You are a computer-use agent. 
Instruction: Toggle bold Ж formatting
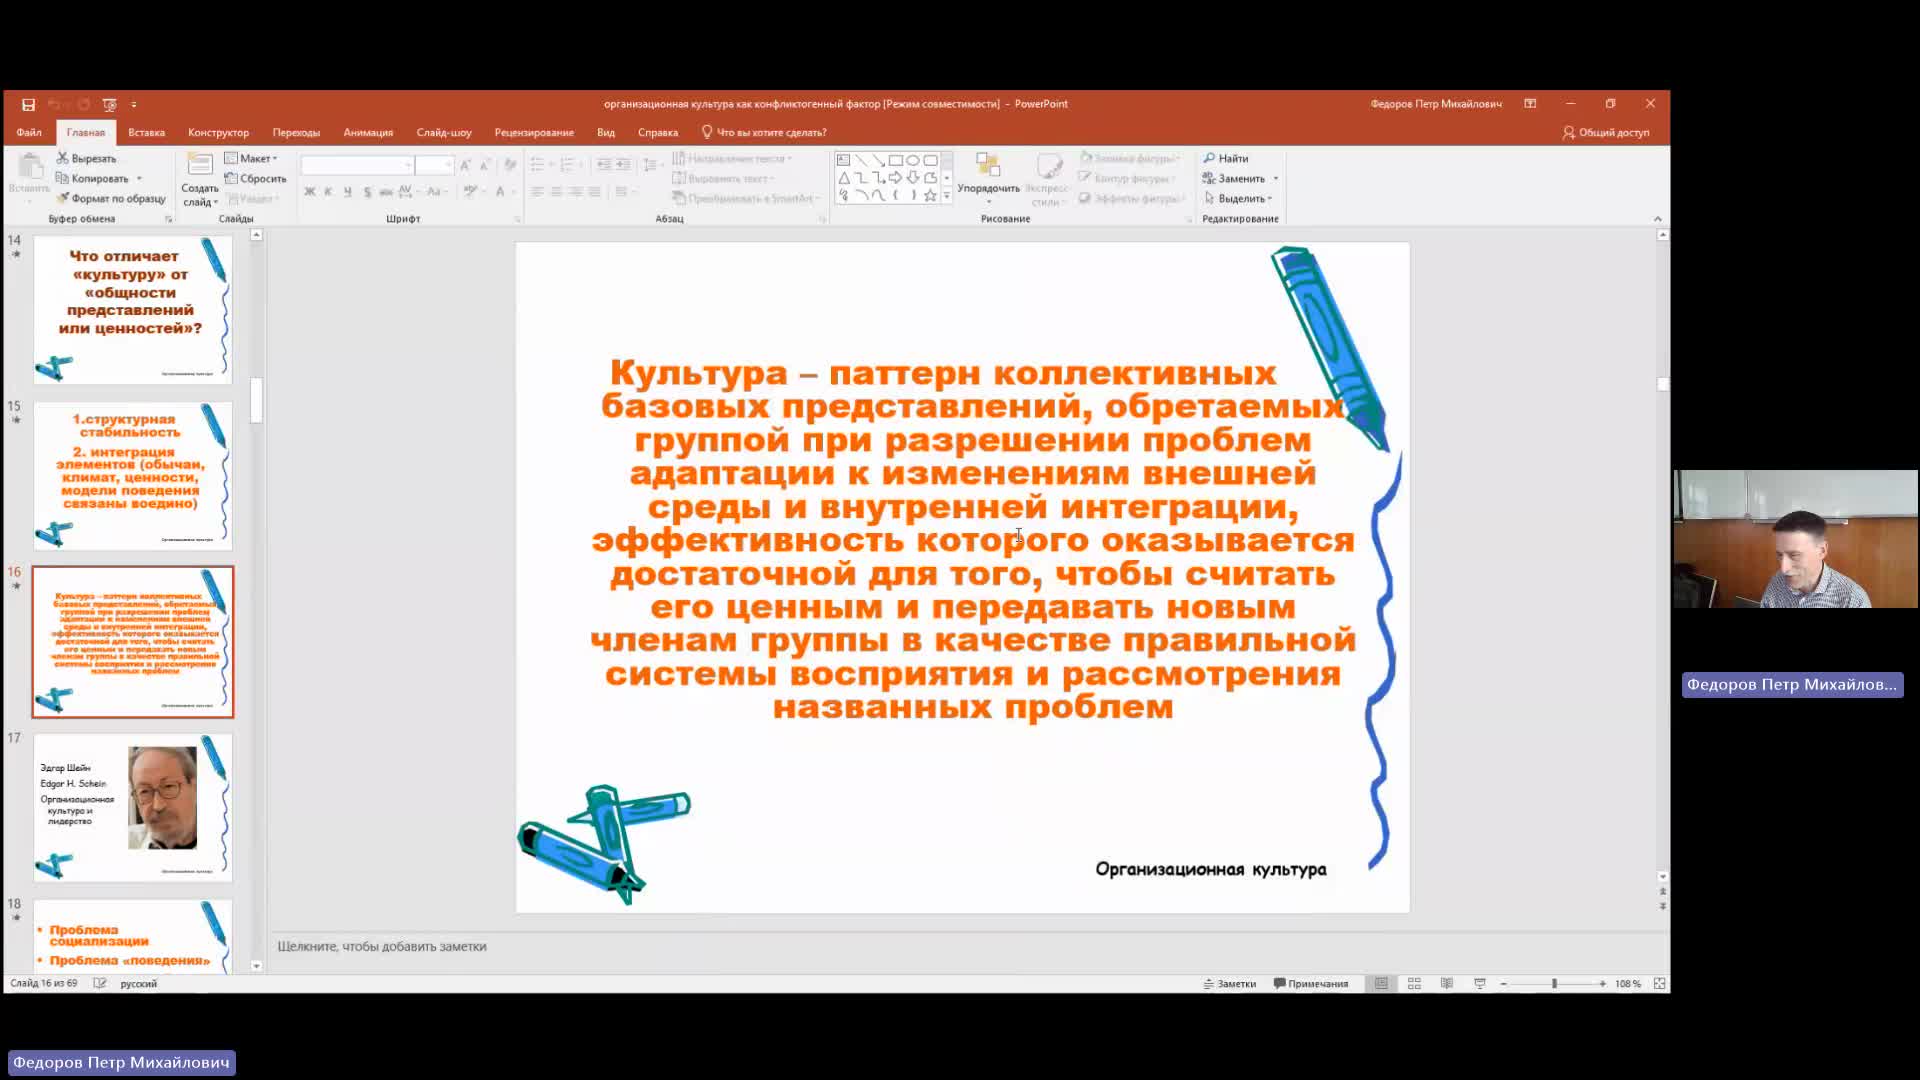point(310,192)
